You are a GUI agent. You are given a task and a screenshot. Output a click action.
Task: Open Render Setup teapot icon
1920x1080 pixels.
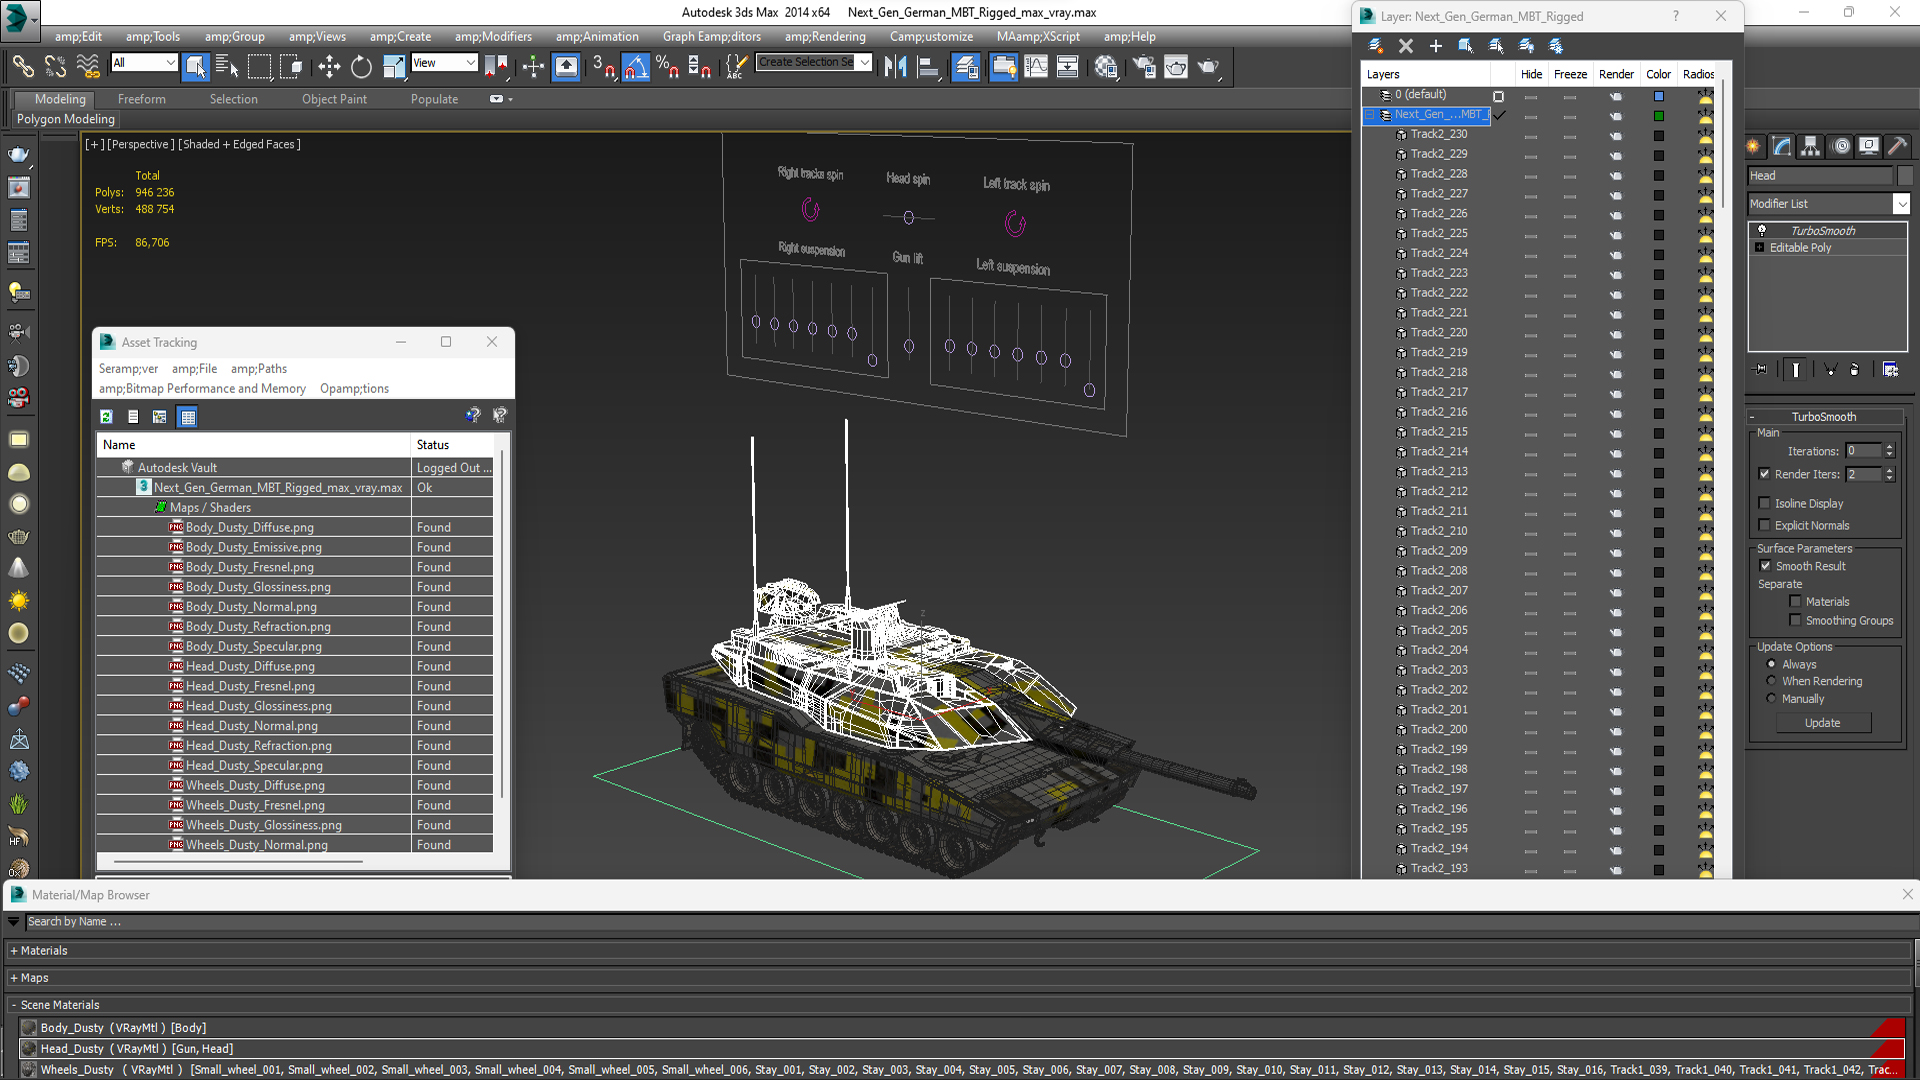pos(1143,67)
